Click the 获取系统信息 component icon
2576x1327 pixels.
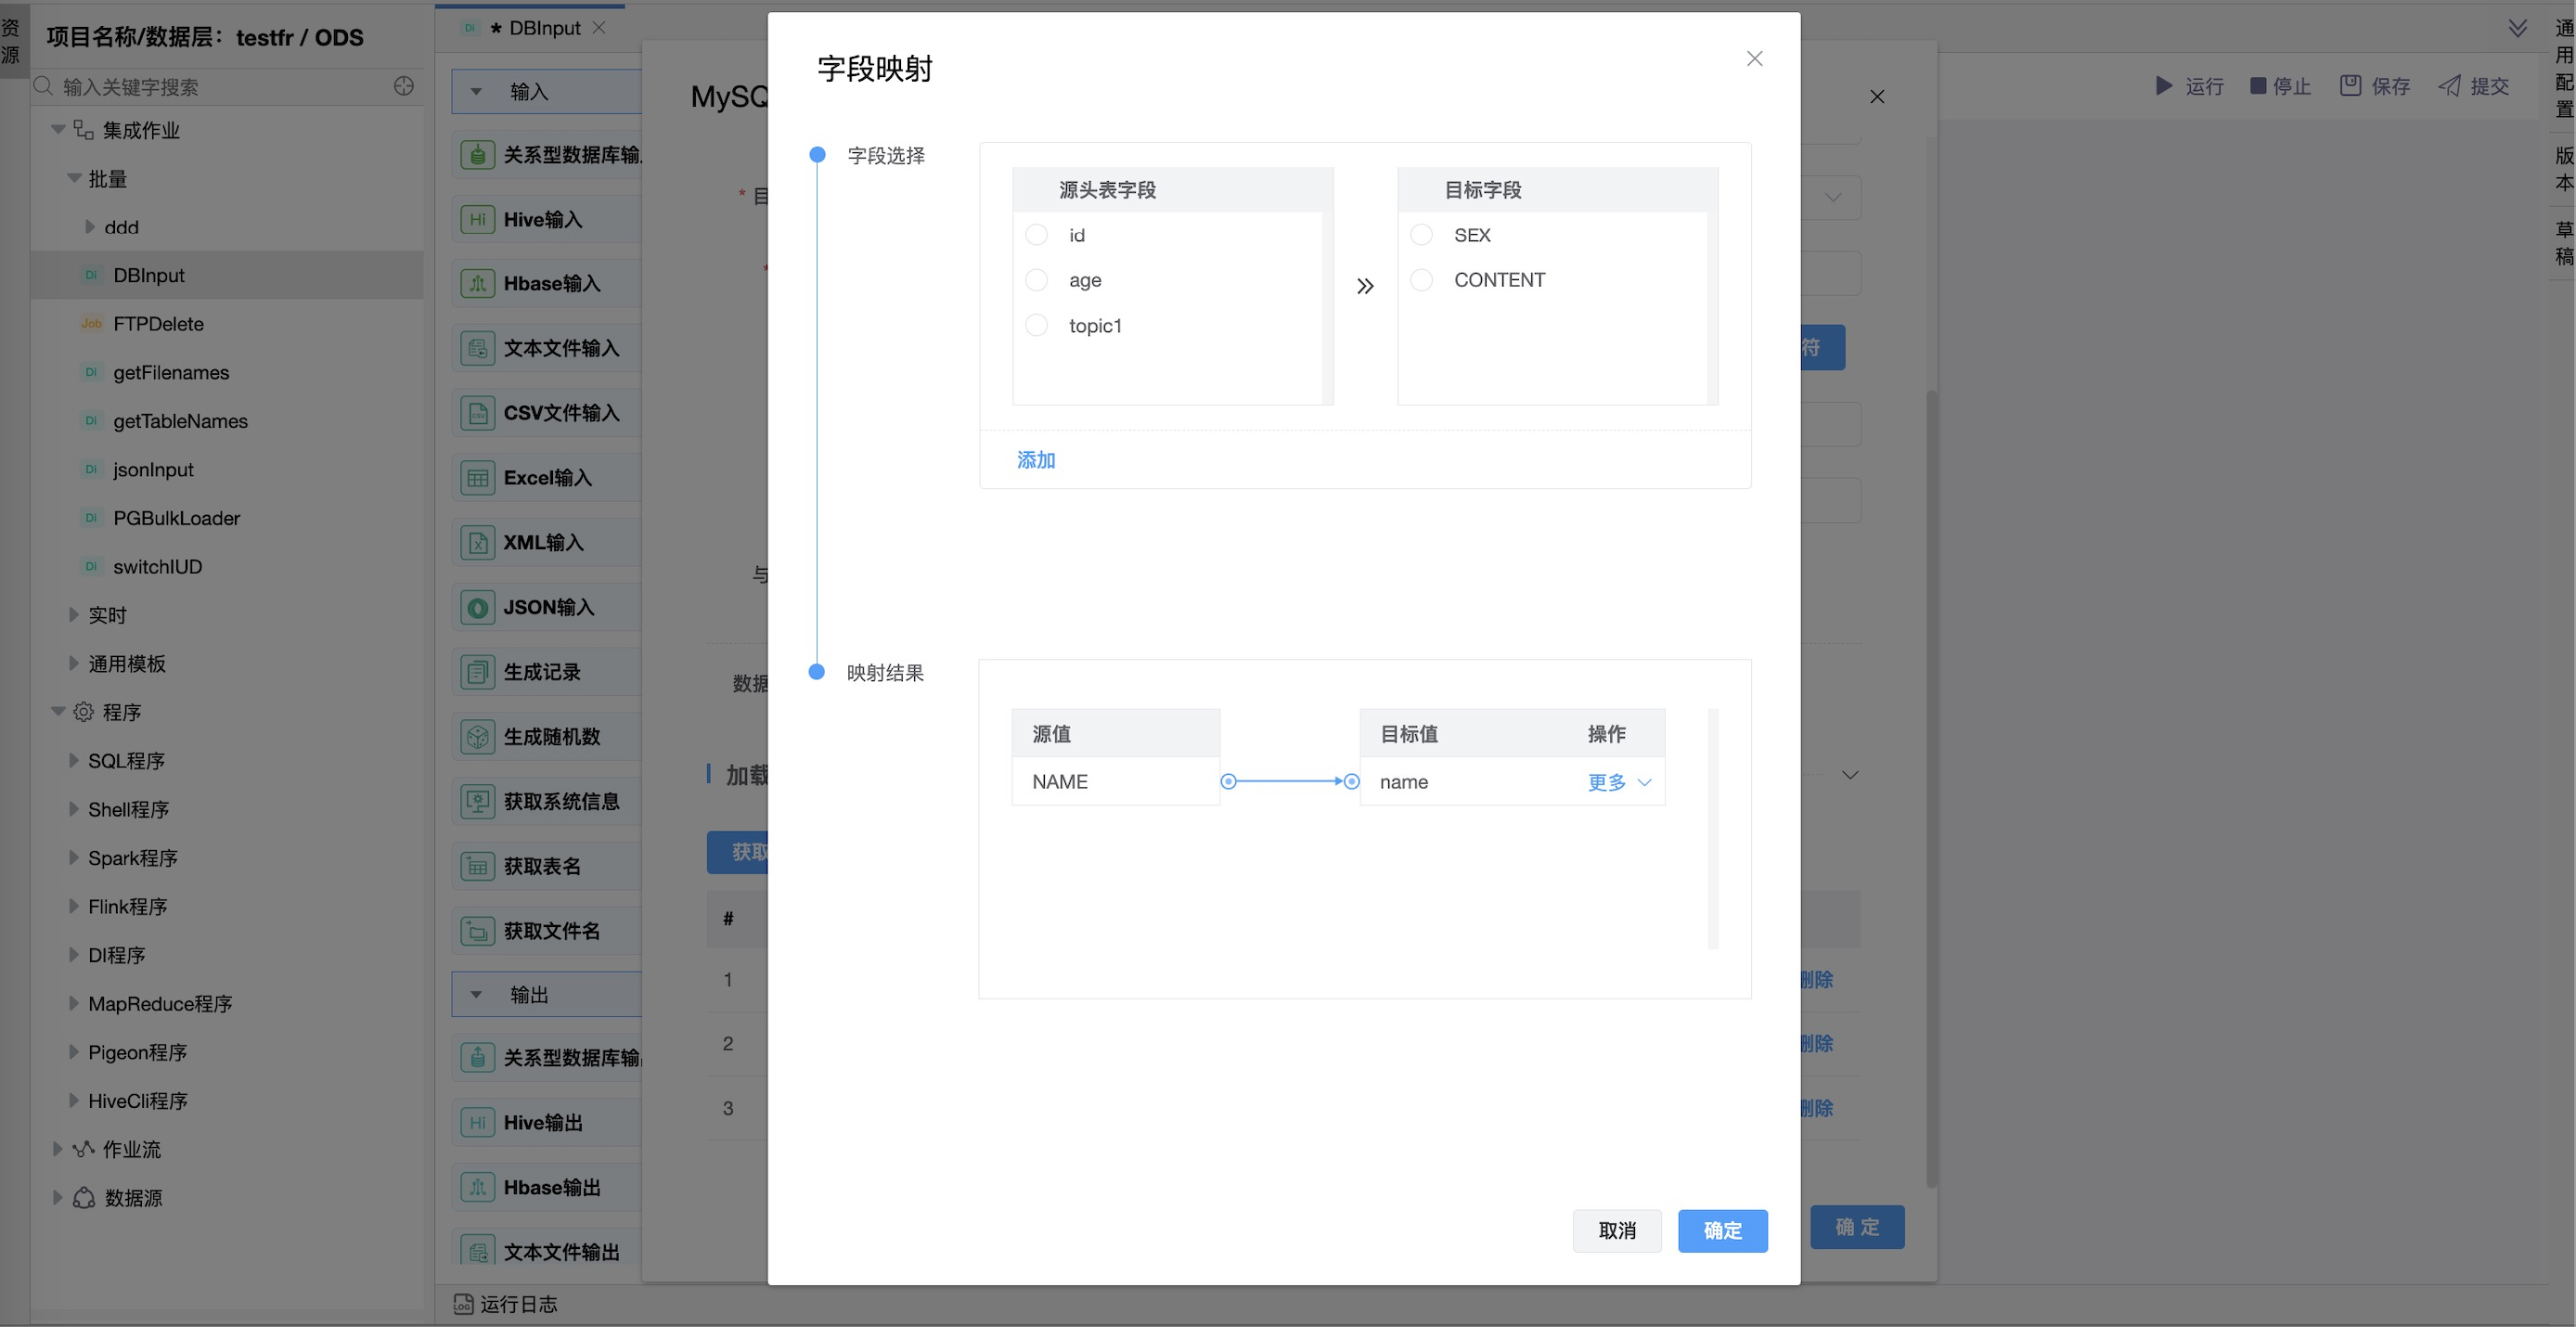(477, 801)
